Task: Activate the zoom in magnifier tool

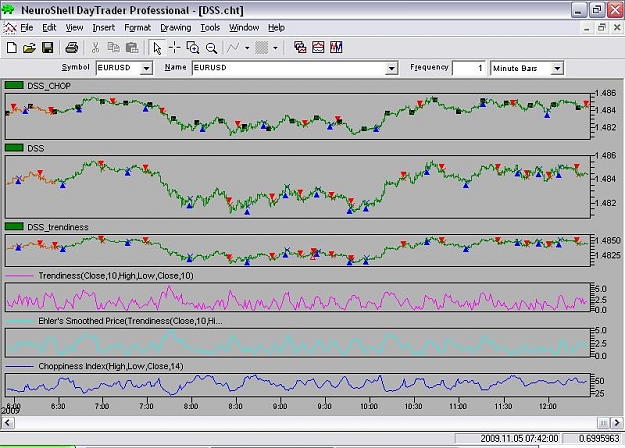Action: [193, 48]
